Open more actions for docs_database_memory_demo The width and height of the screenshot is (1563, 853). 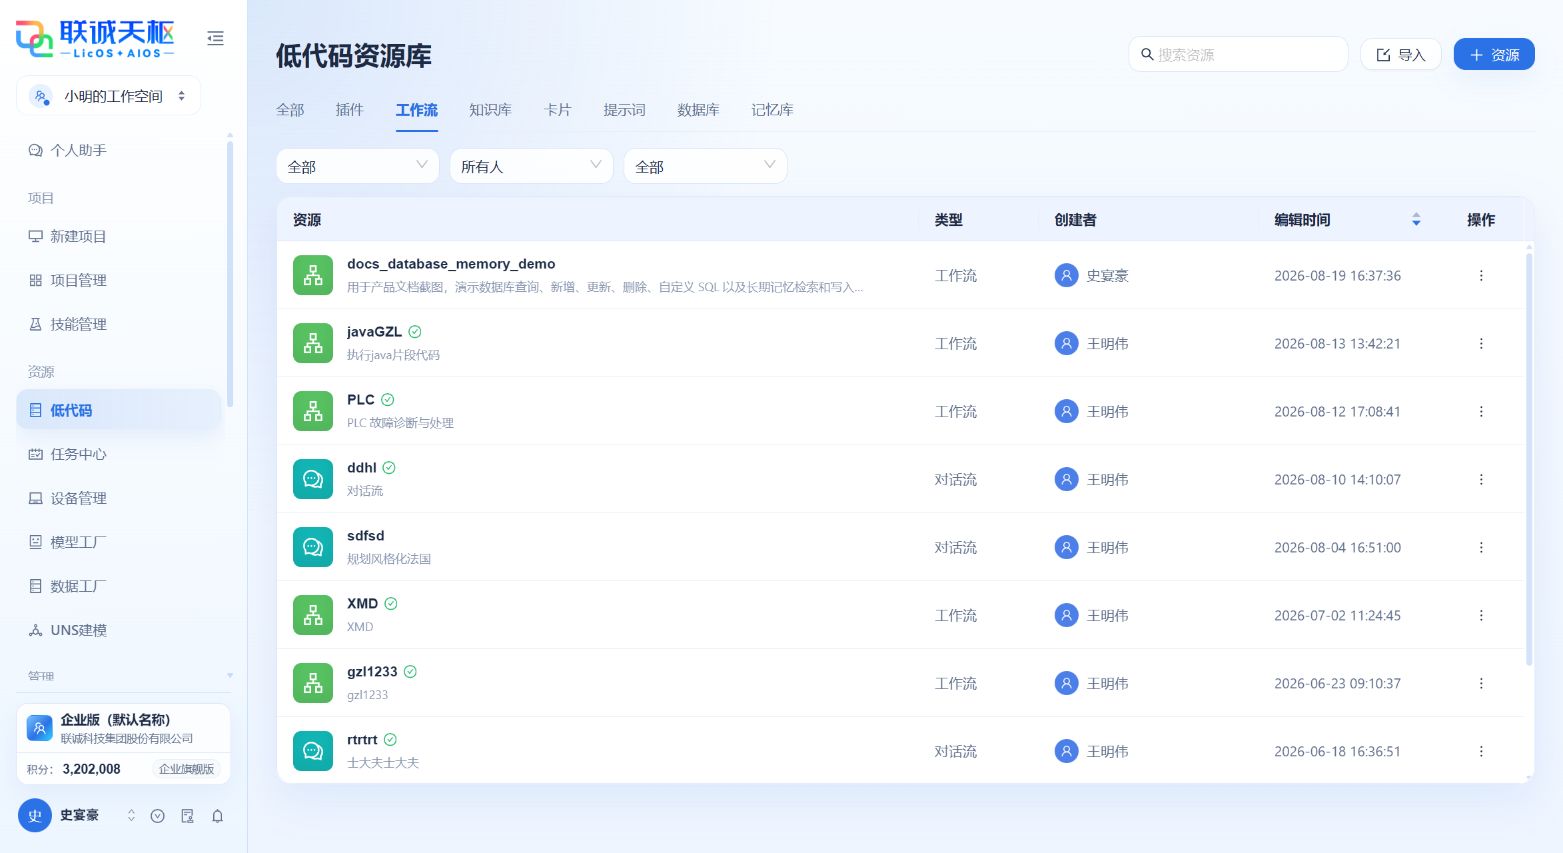click(1481, 275)
